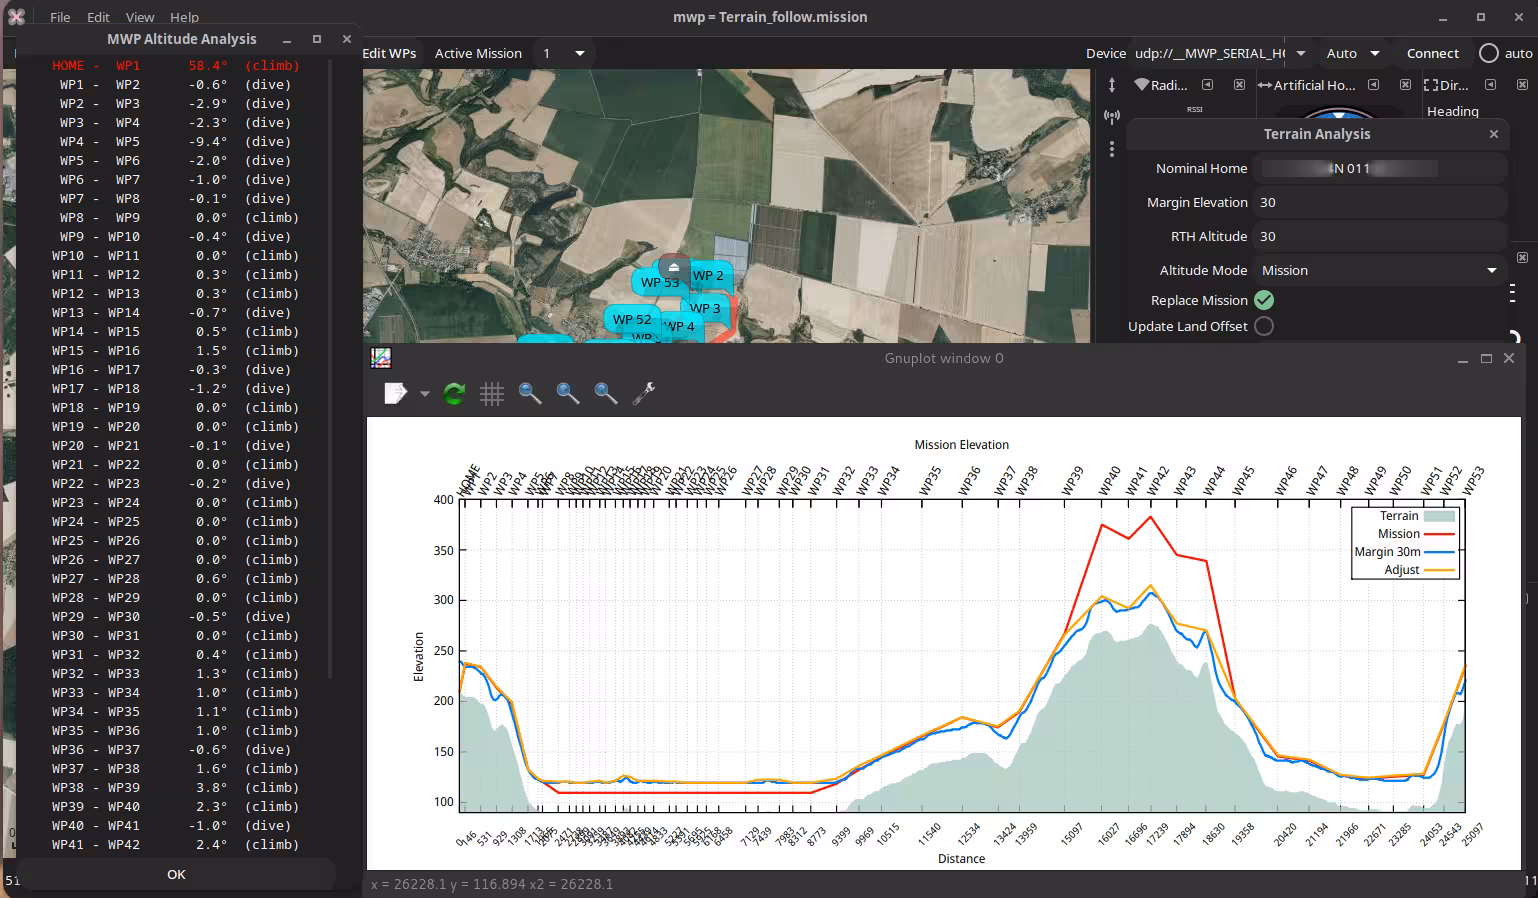Click the Margin Elevation input field
Image resolution: width=1538 pixels, height=898 pixels.
tap(1380, 203)
